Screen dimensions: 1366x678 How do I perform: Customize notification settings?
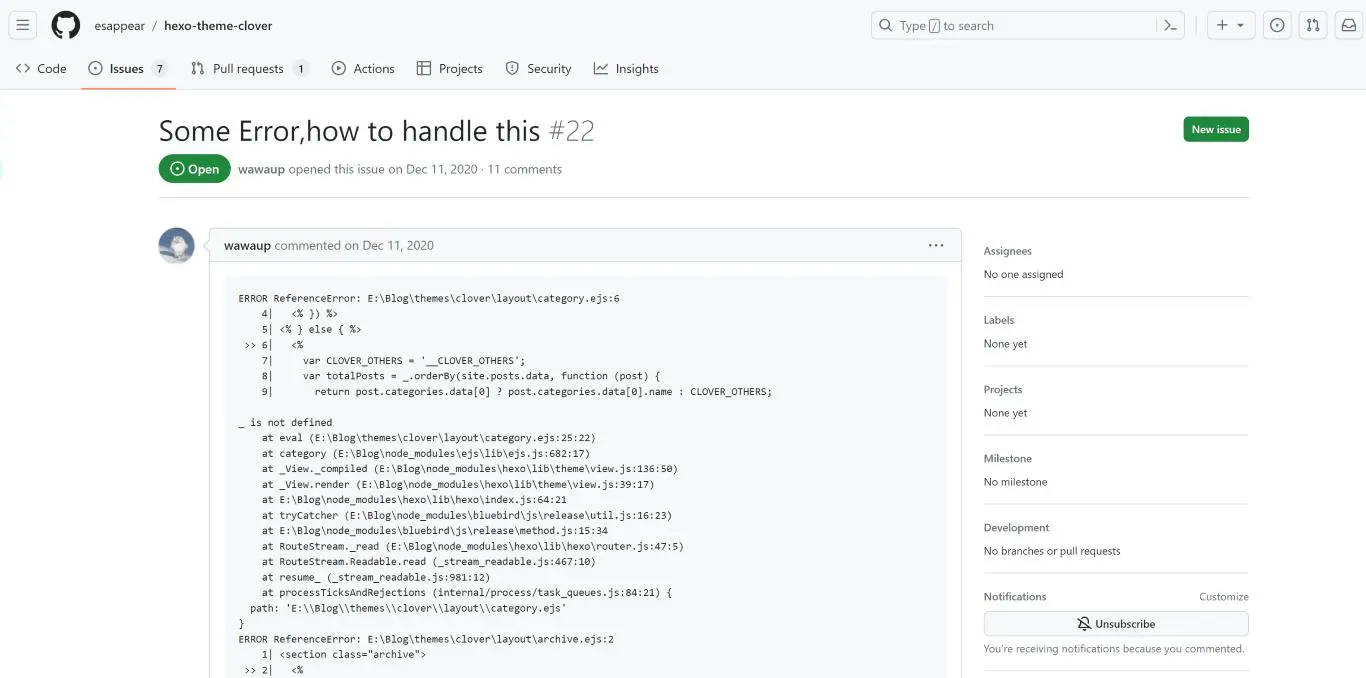[x=1223, y=597]
